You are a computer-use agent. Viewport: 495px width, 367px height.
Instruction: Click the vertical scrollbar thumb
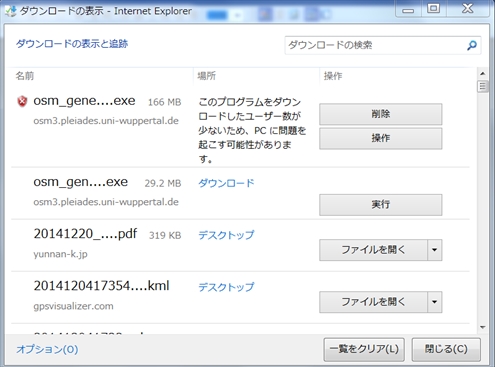483,87
